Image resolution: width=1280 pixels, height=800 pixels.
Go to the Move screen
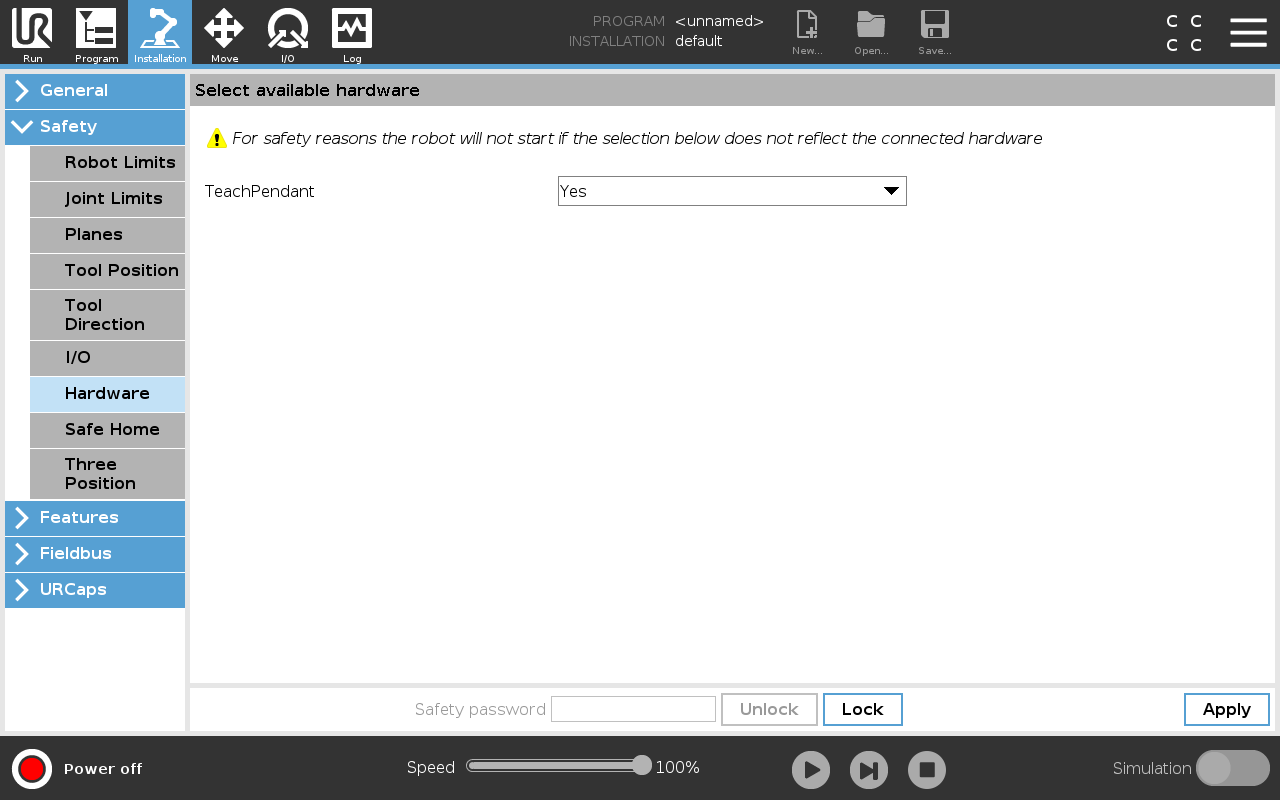point(224,32)
